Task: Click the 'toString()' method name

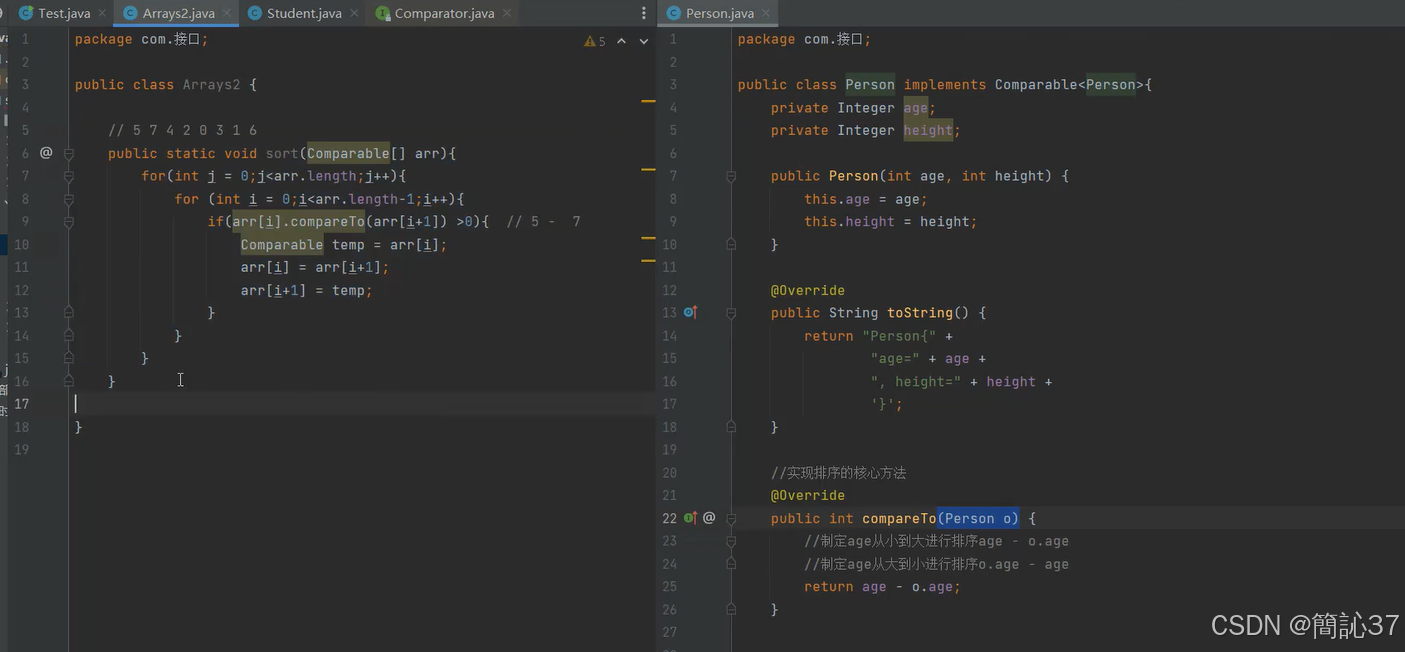Action: click(x=928, y=313)
